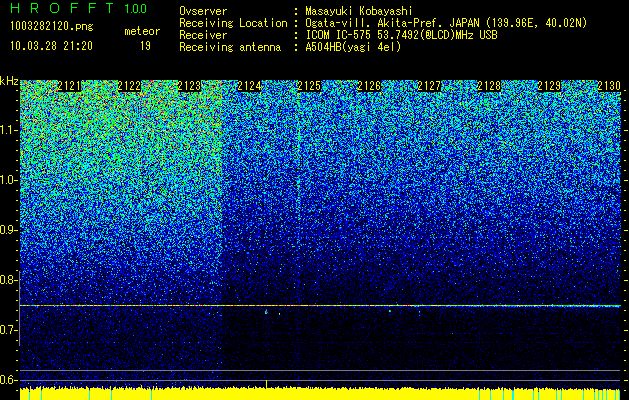The image size is (629, 400).
Task: Click the 2121 time marker
Action: click(69, 86)
